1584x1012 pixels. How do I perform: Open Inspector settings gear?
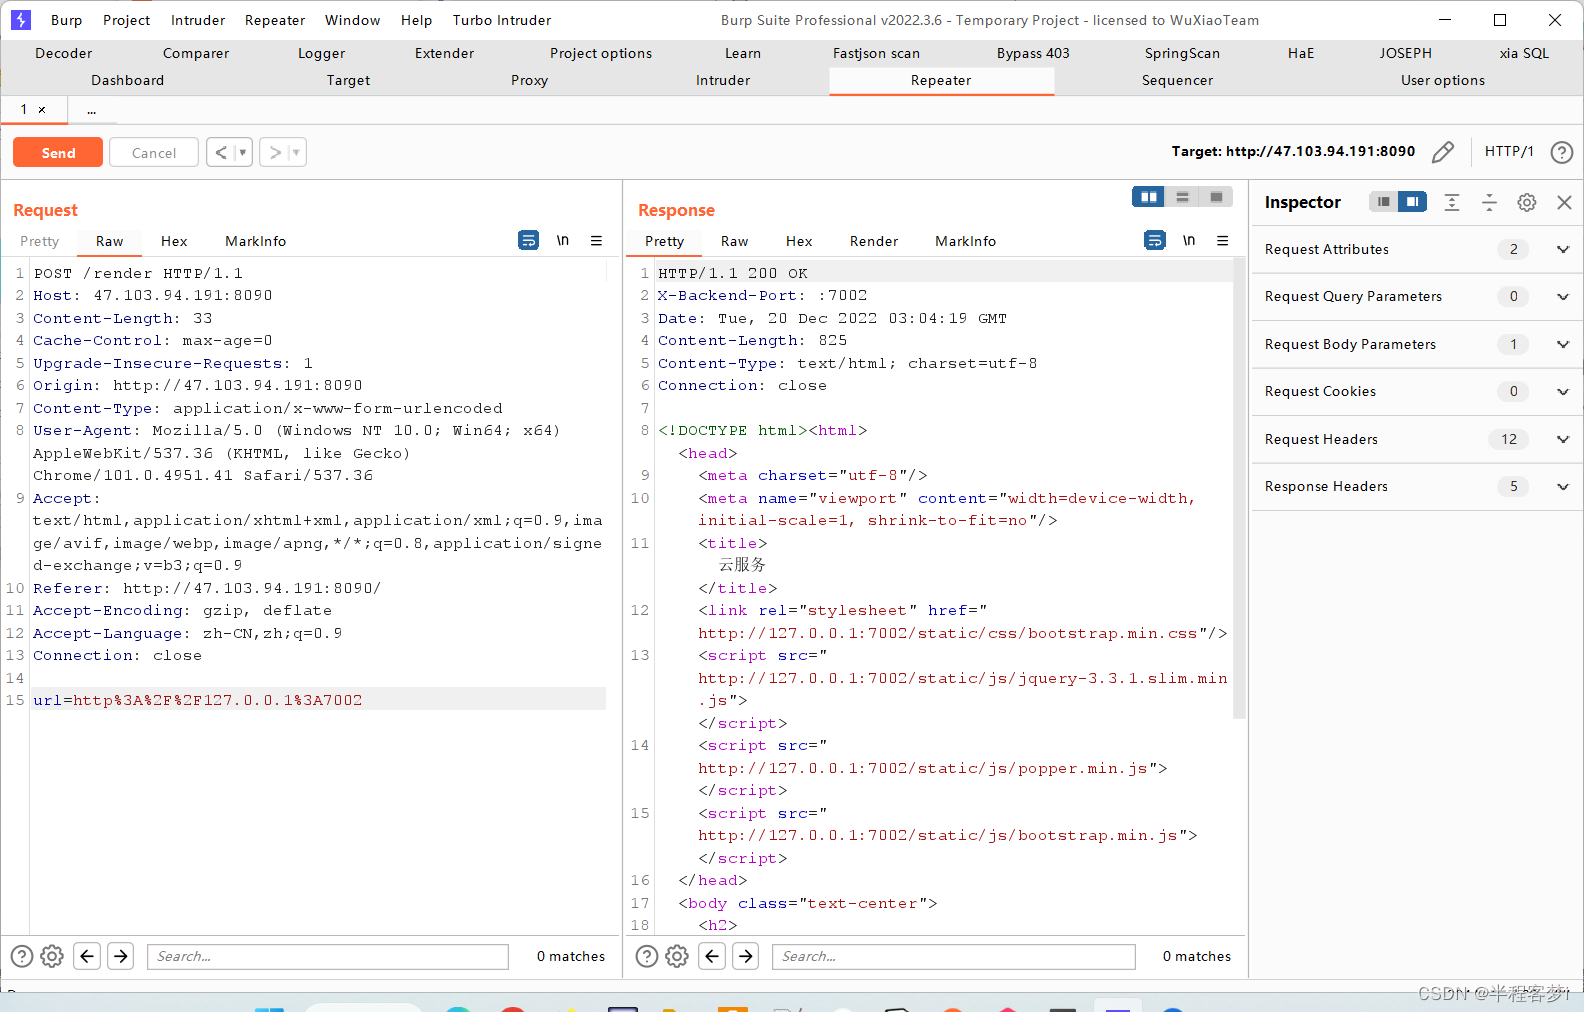(x=1526, y=202)
